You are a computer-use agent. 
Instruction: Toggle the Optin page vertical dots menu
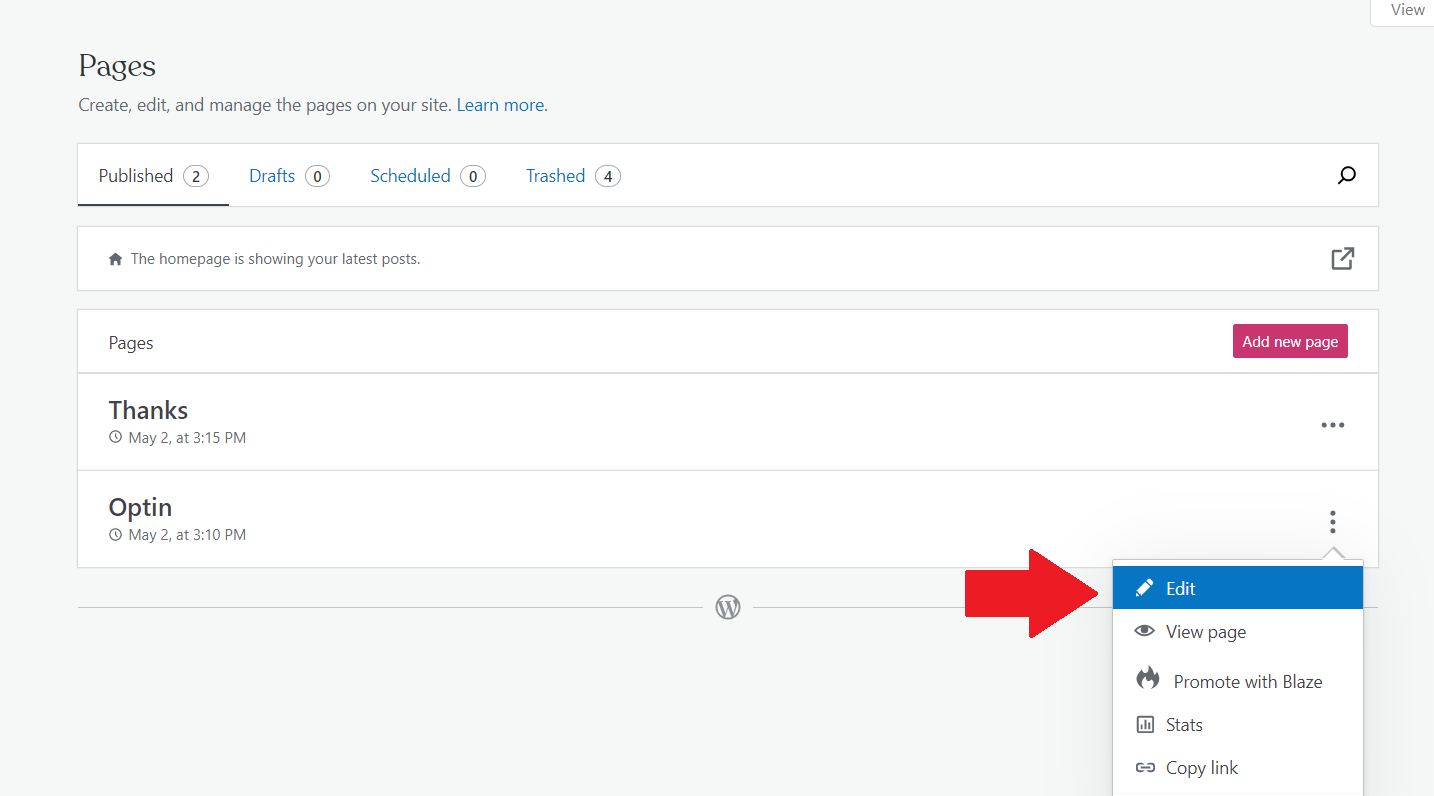1333,522
